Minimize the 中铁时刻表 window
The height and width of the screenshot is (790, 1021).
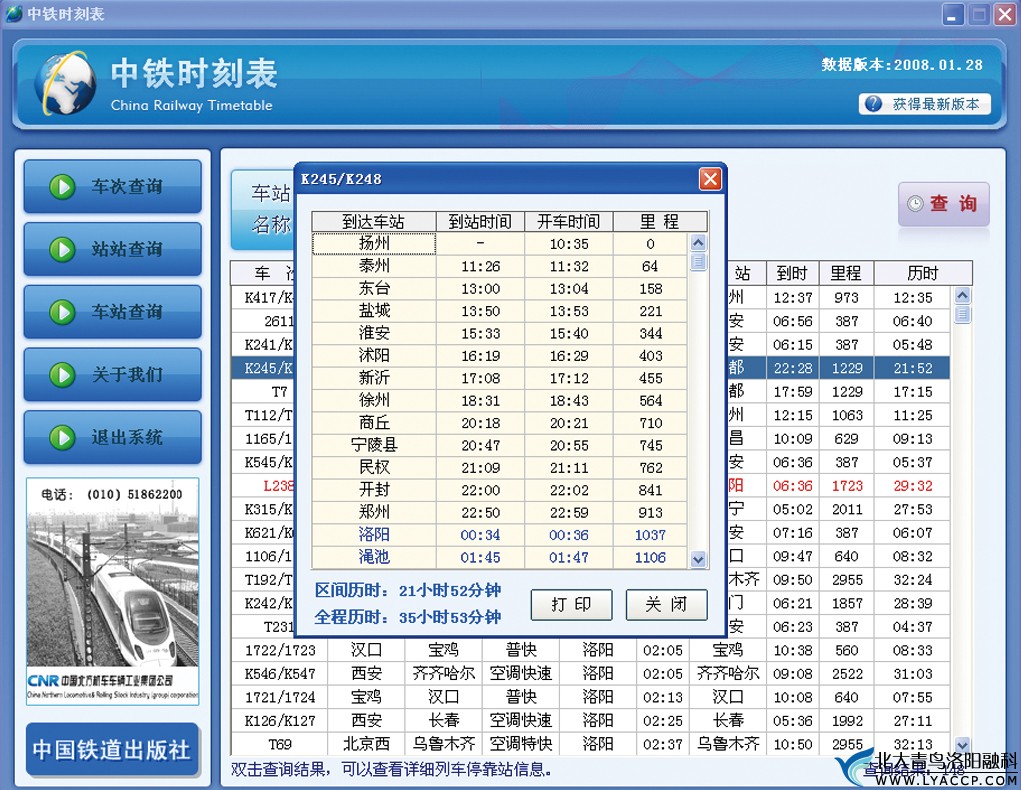(x=953, y=14)
